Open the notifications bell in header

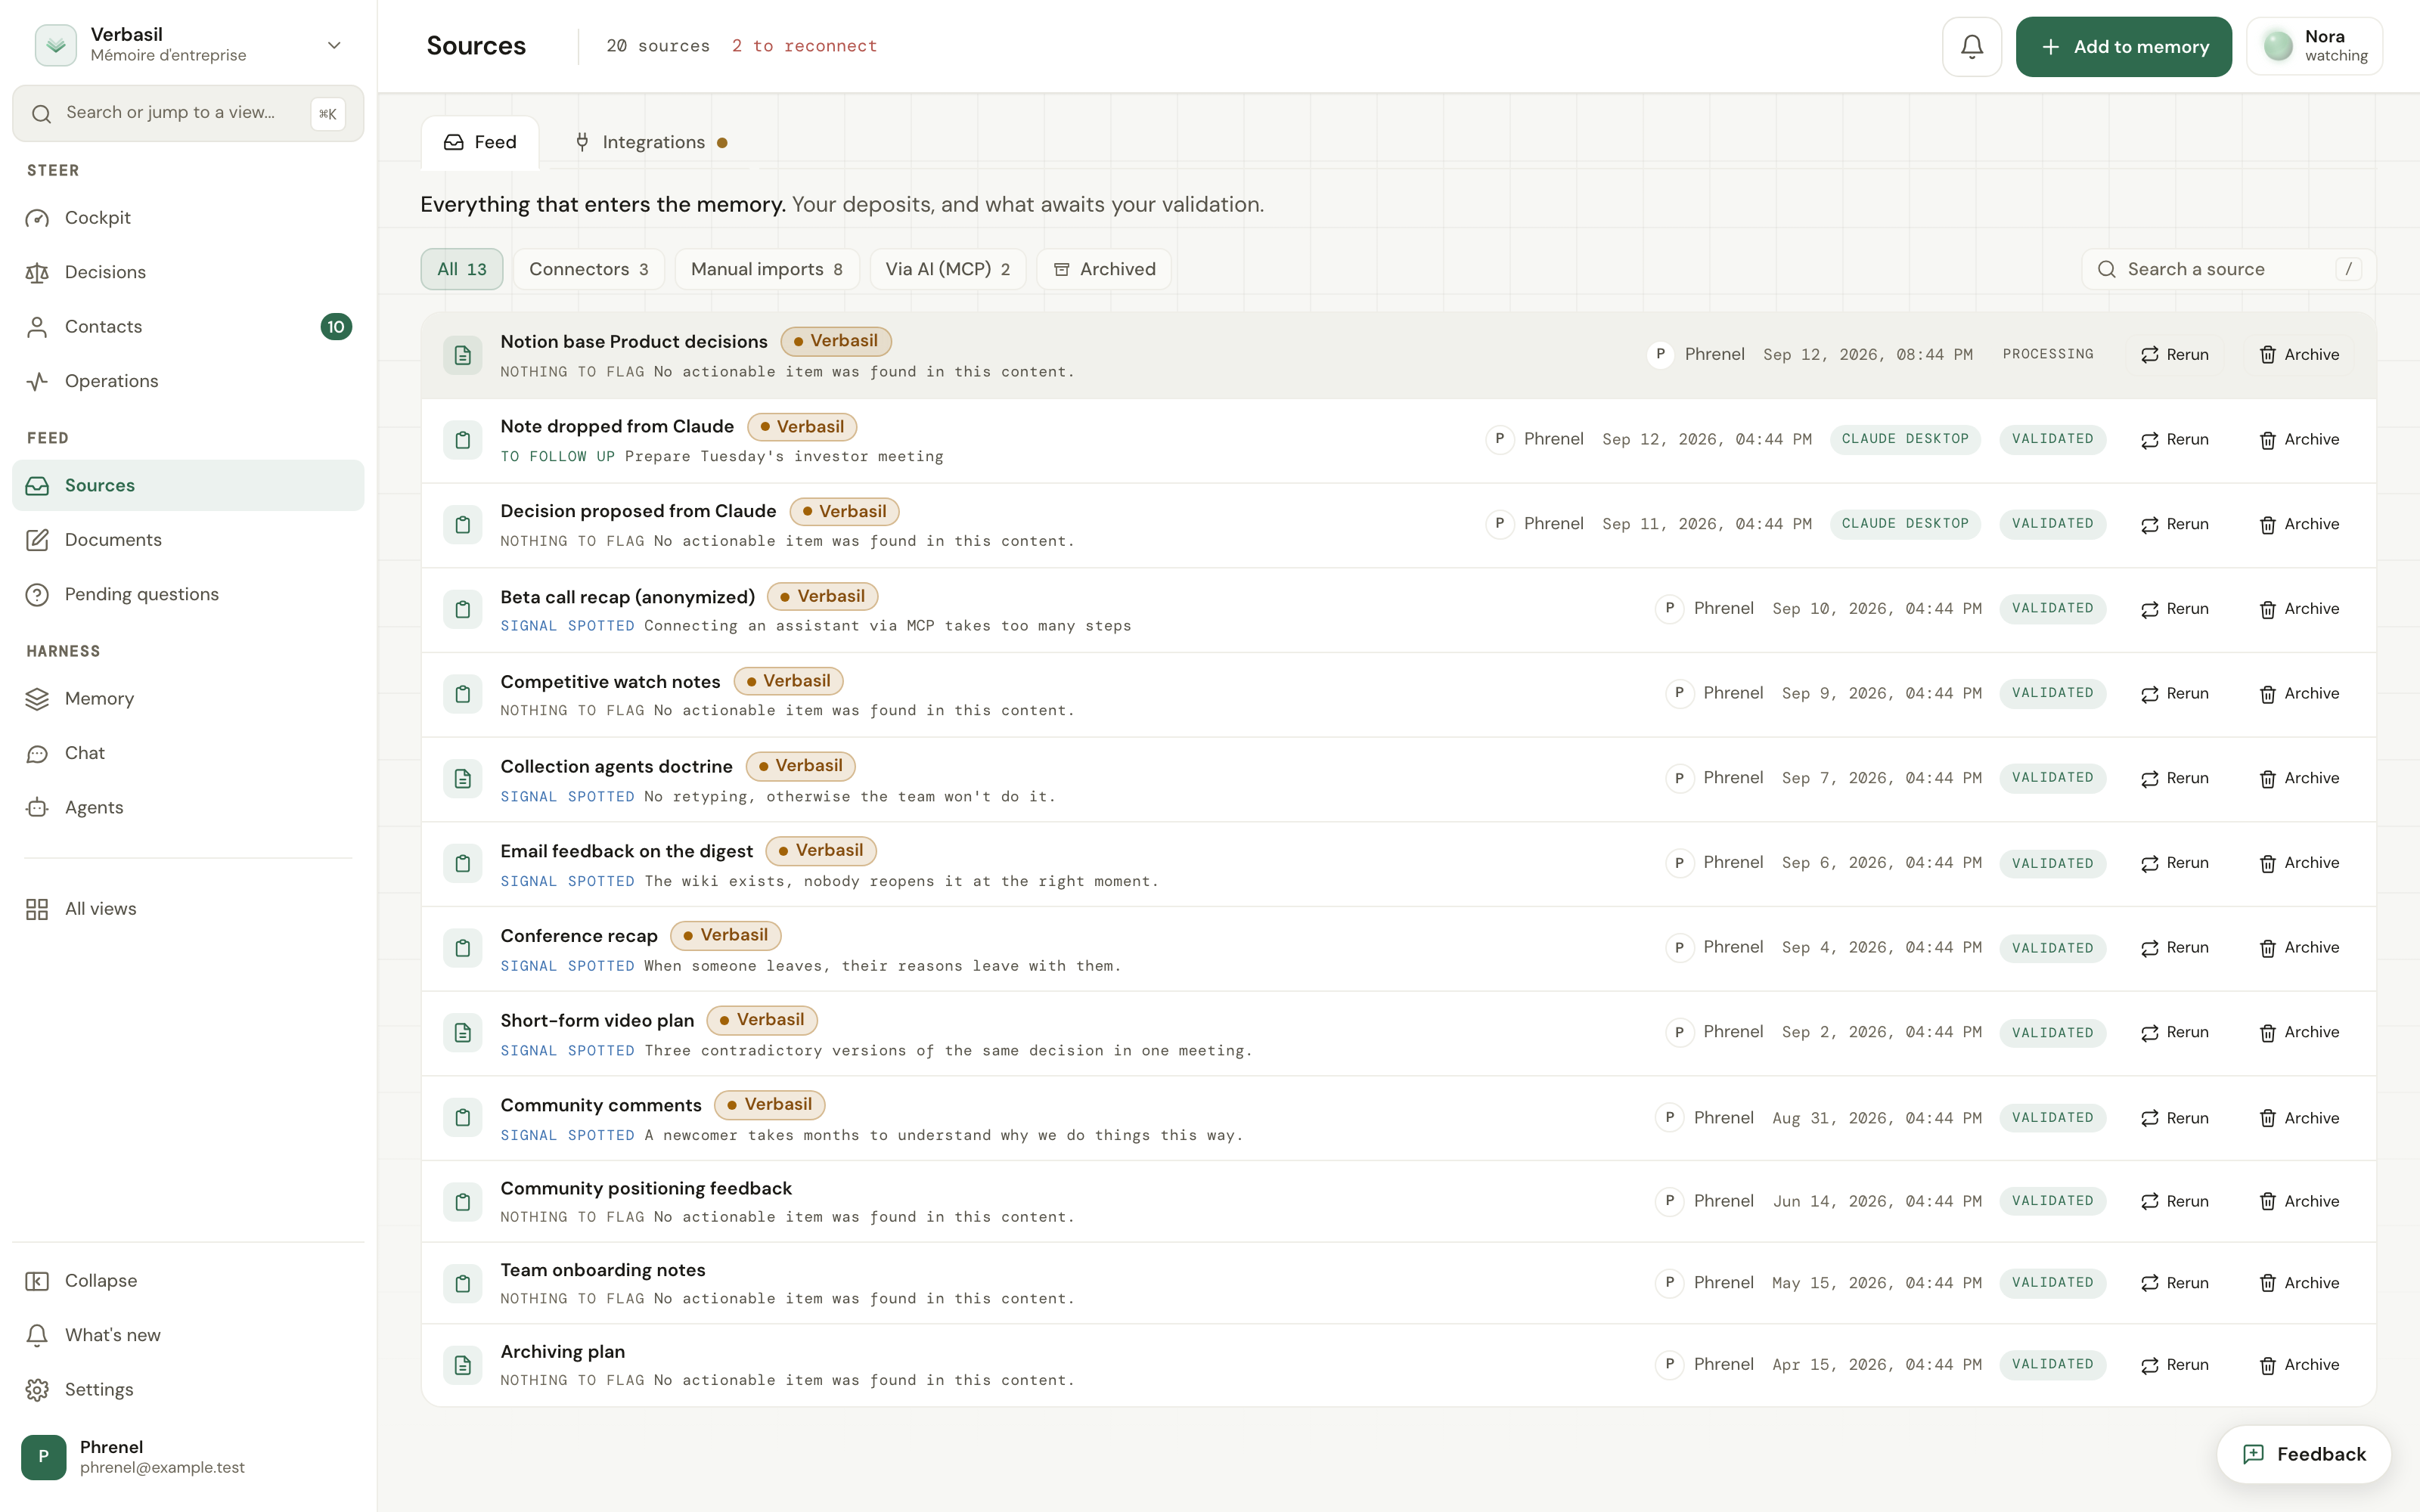click(x=1971, y=46)
